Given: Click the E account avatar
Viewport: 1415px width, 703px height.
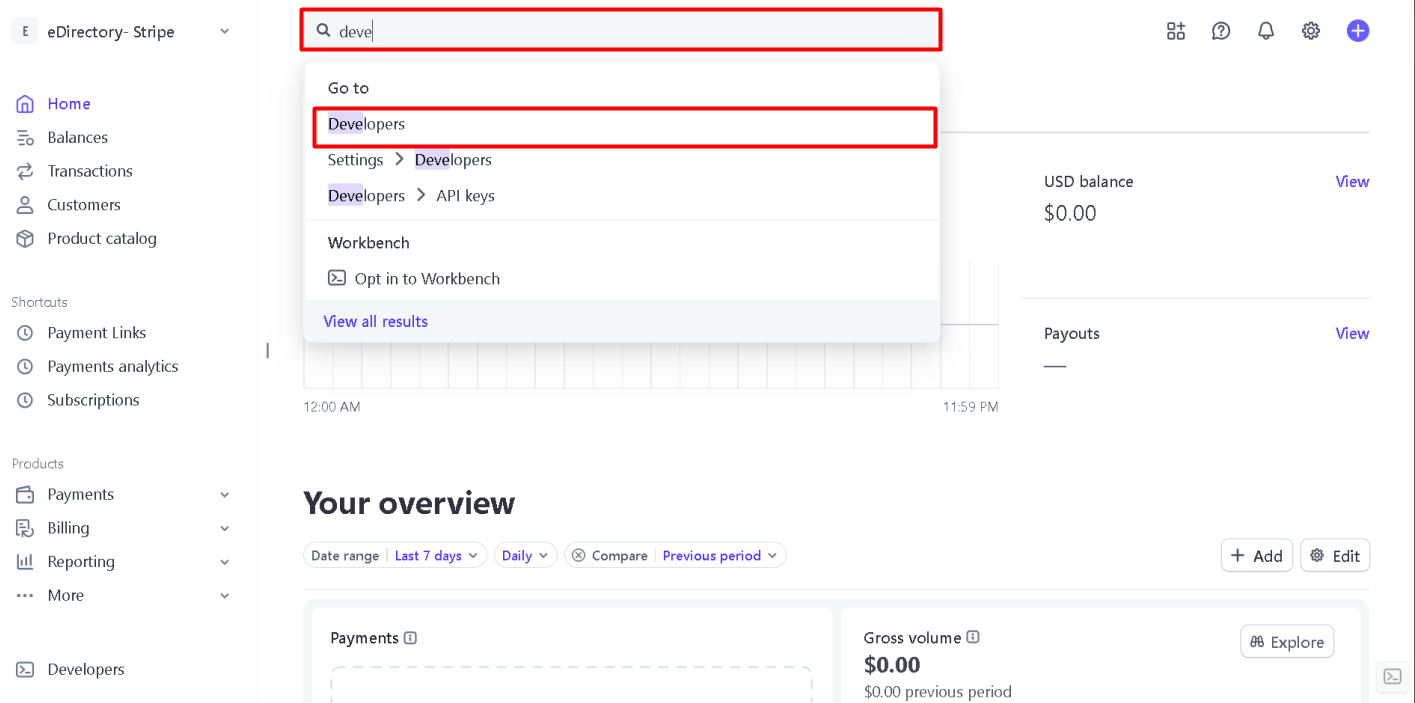Looking at the screenshot, I should (24, 31).
